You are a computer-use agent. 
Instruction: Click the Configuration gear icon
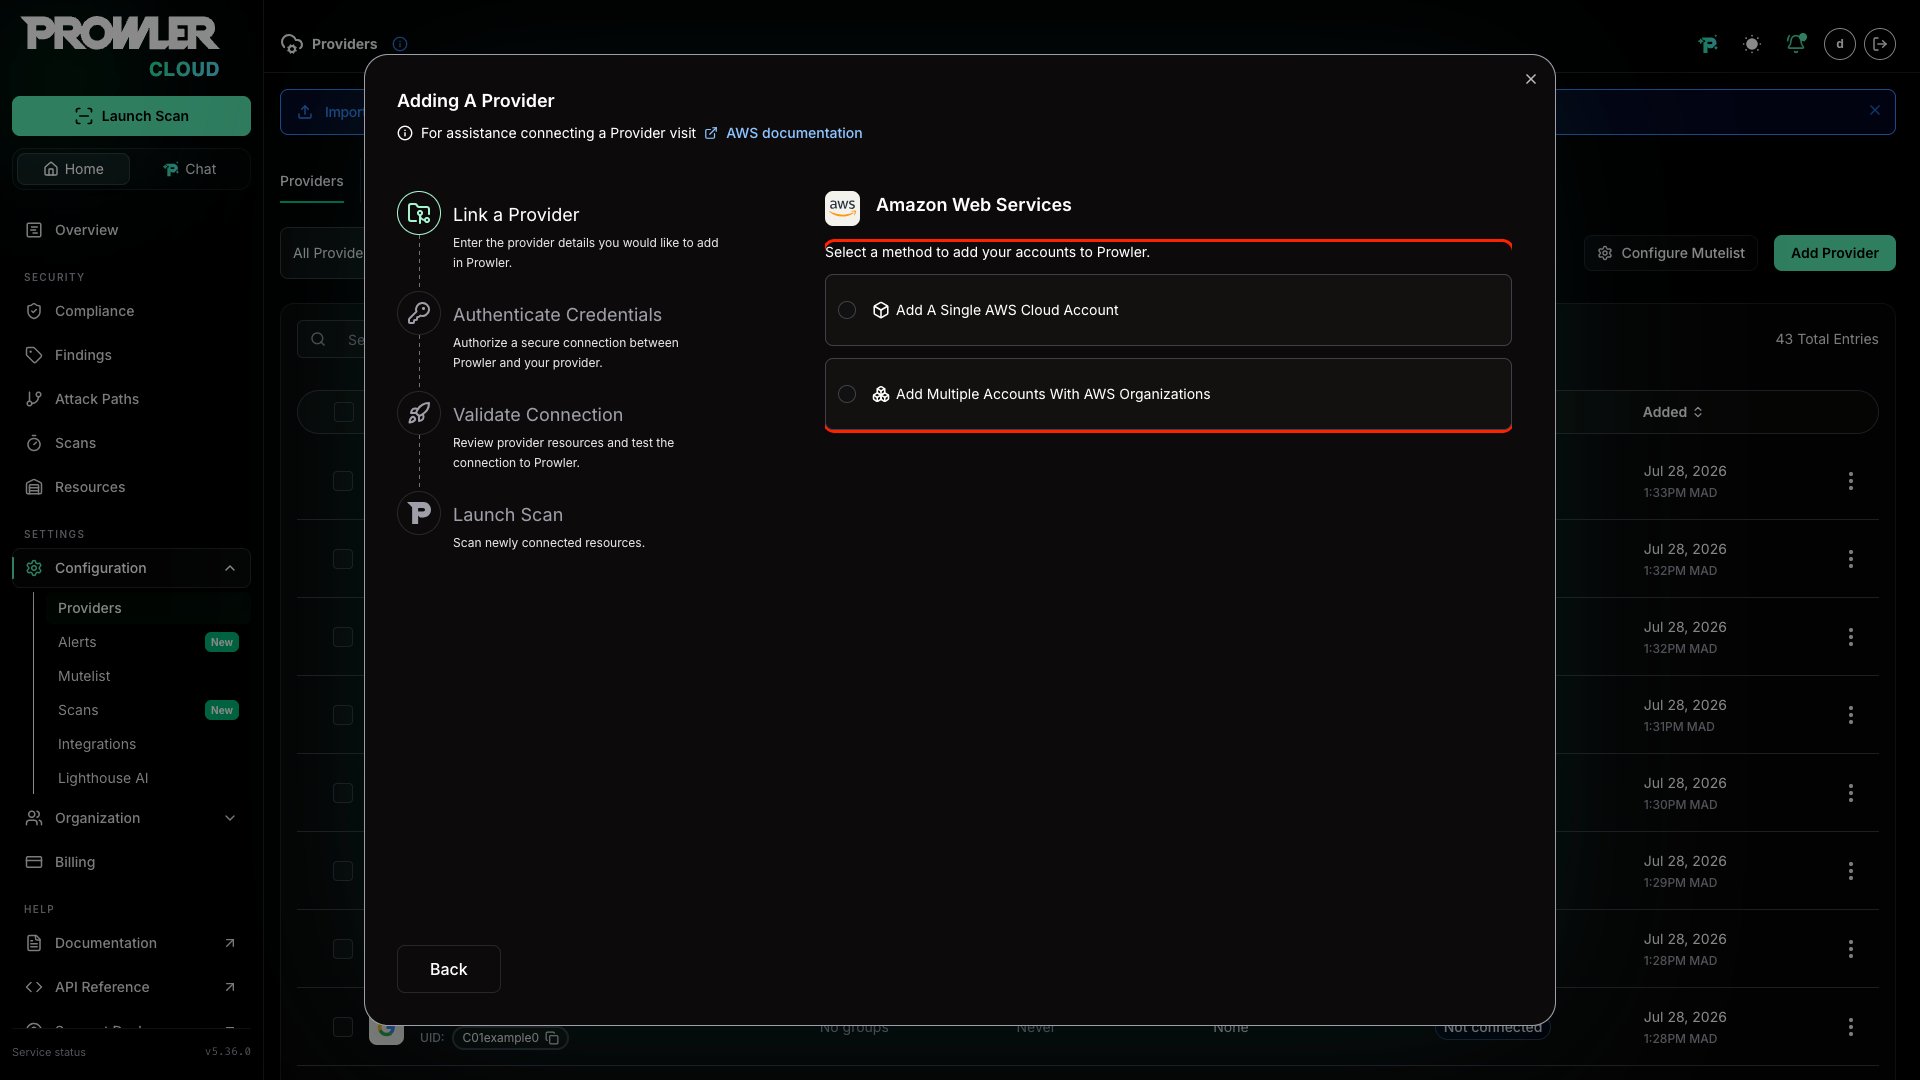tap(34, 568)
